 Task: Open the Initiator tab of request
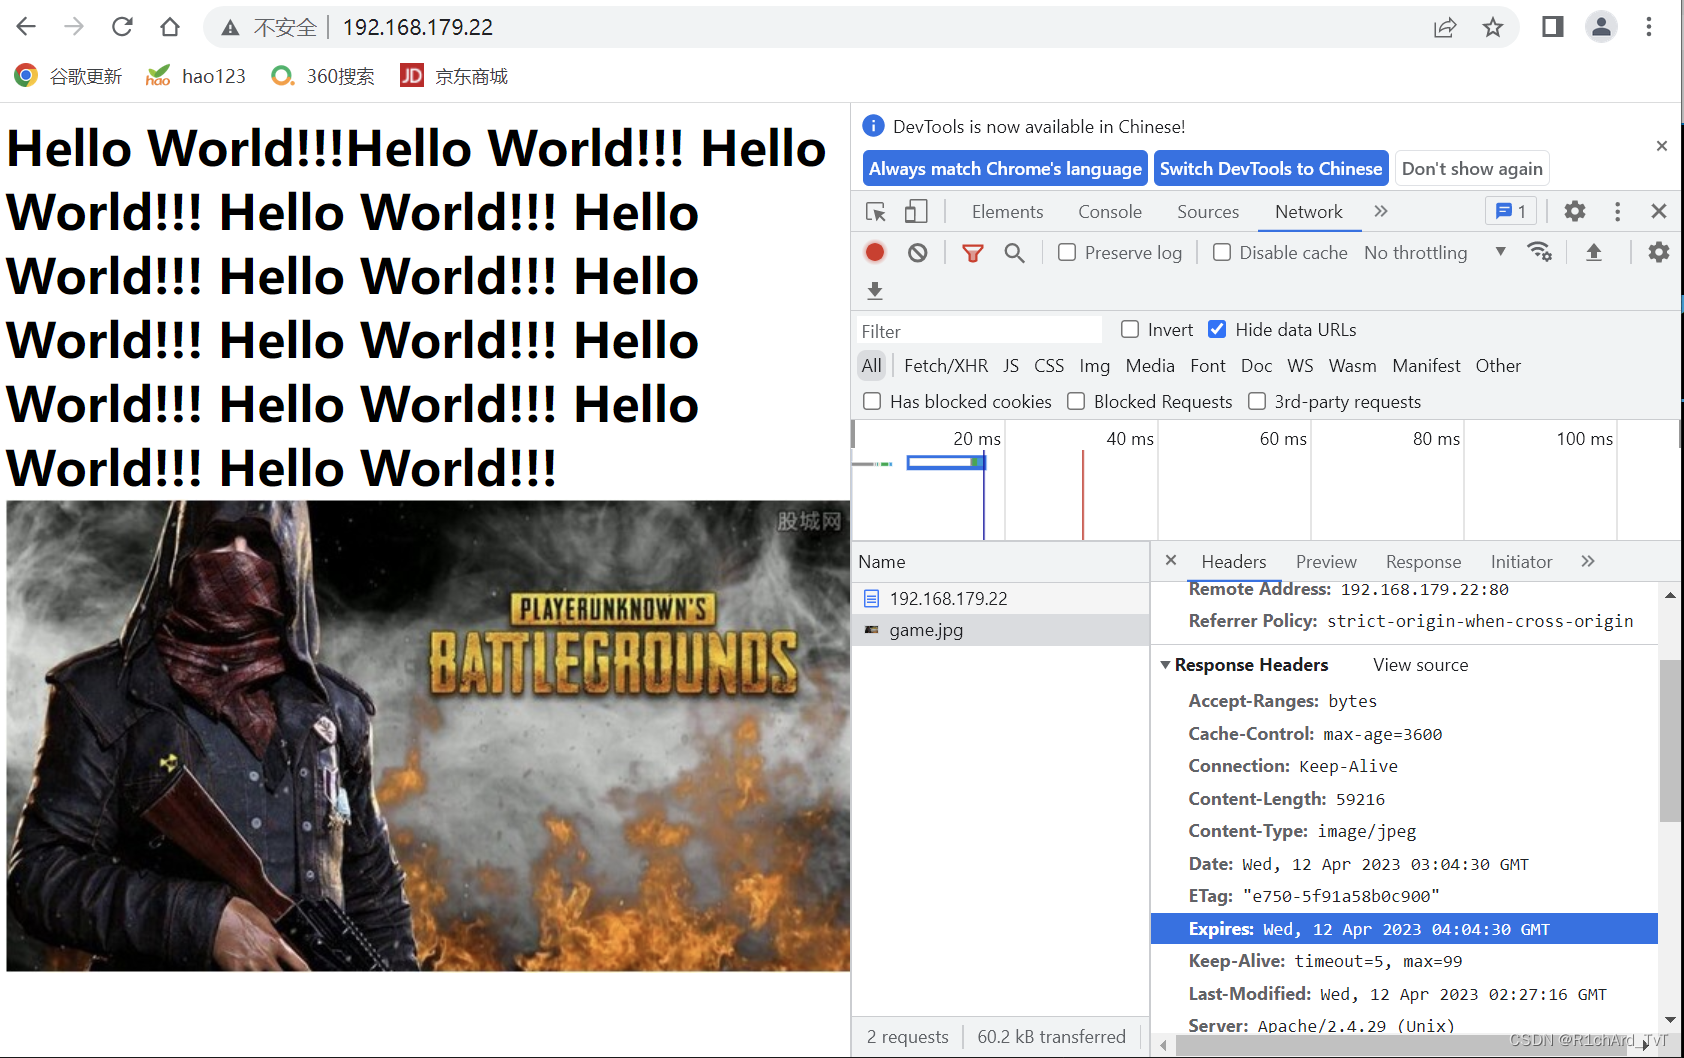pyautogui.click(x=1521, y=562)
